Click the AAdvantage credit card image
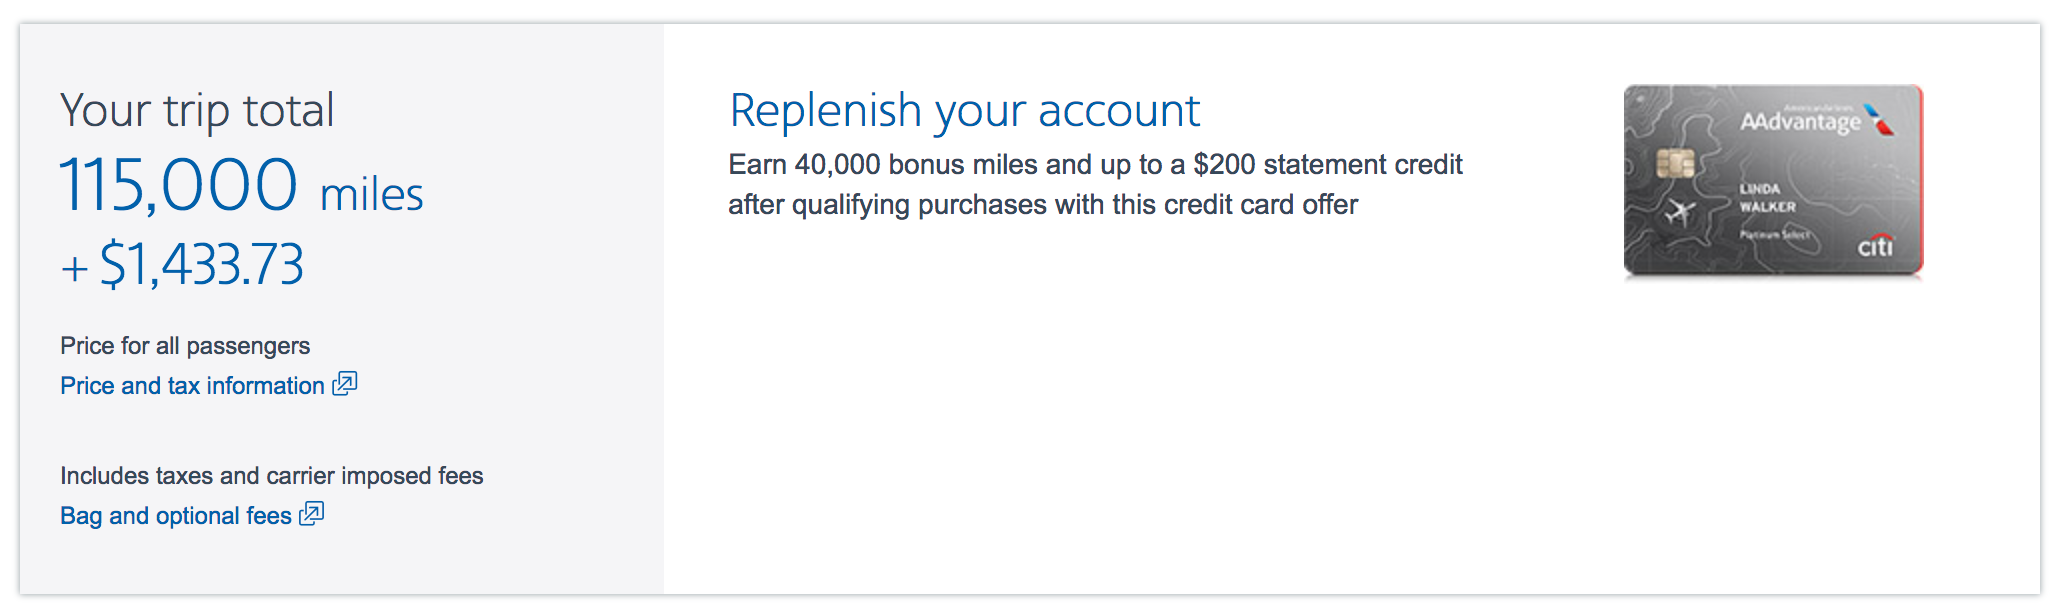 coord(1772,180)
